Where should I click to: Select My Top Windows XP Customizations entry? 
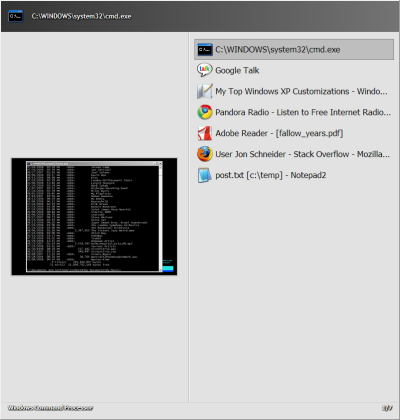pos(294,91)
